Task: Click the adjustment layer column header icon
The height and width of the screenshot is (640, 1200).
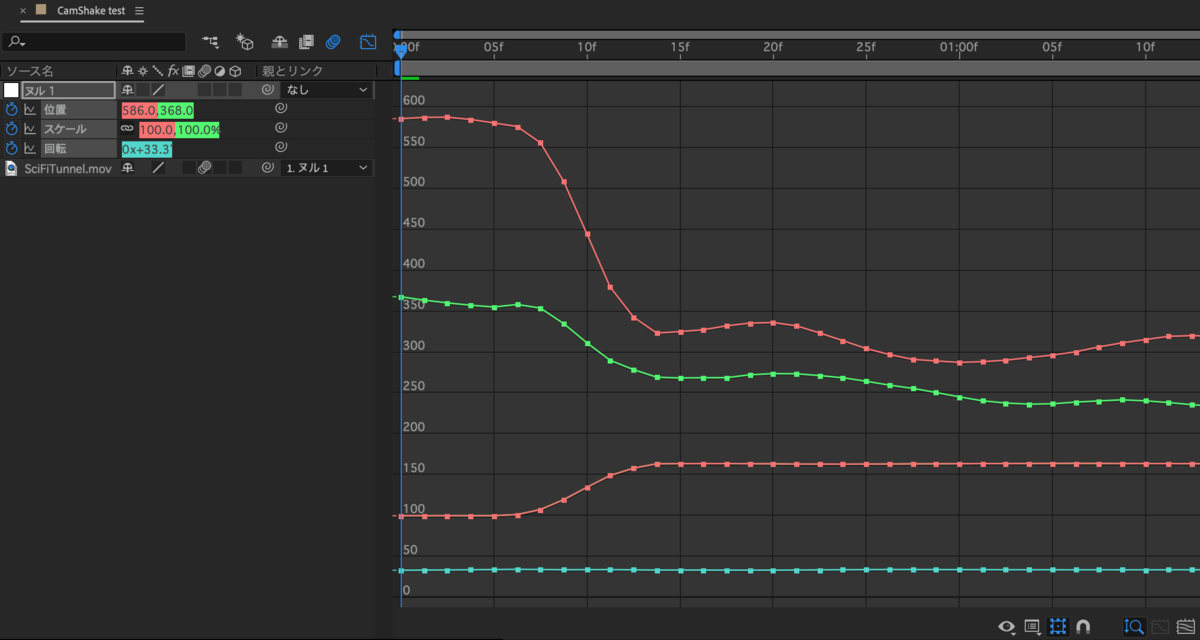Action: (220, 71)
